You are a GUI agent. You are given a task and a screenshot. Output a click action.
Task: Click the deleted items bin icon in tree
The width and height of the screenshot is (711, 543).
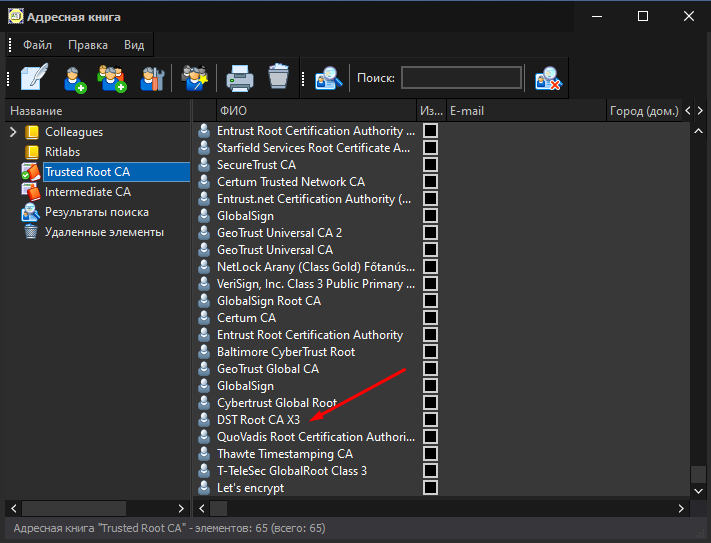point(31,232)
